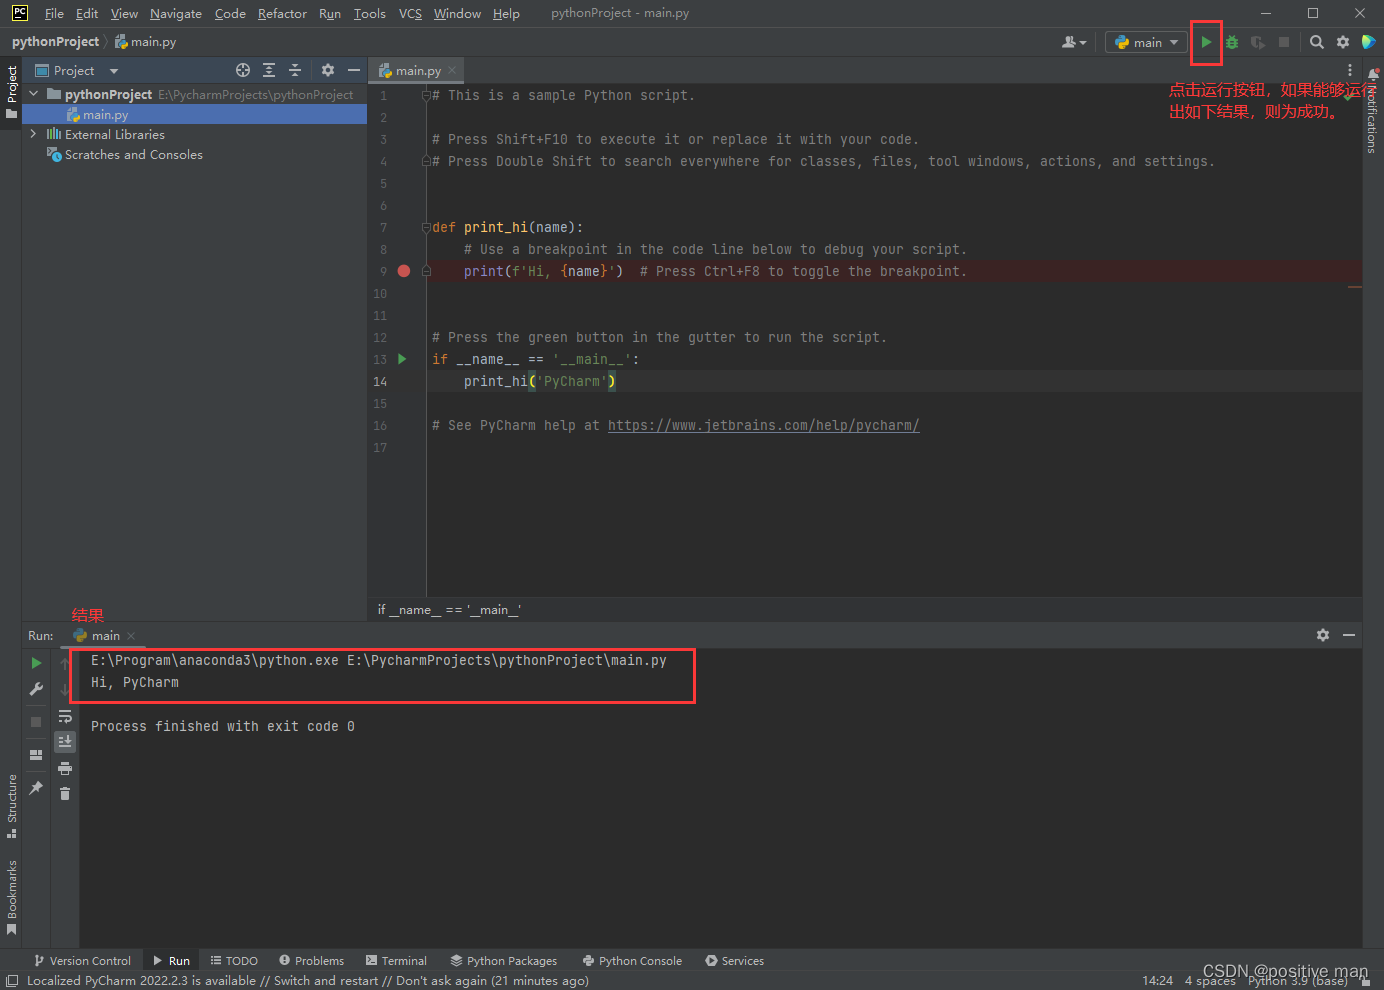
Task: Toggle the breakpoint on line 9
Action: pos(404,271)
